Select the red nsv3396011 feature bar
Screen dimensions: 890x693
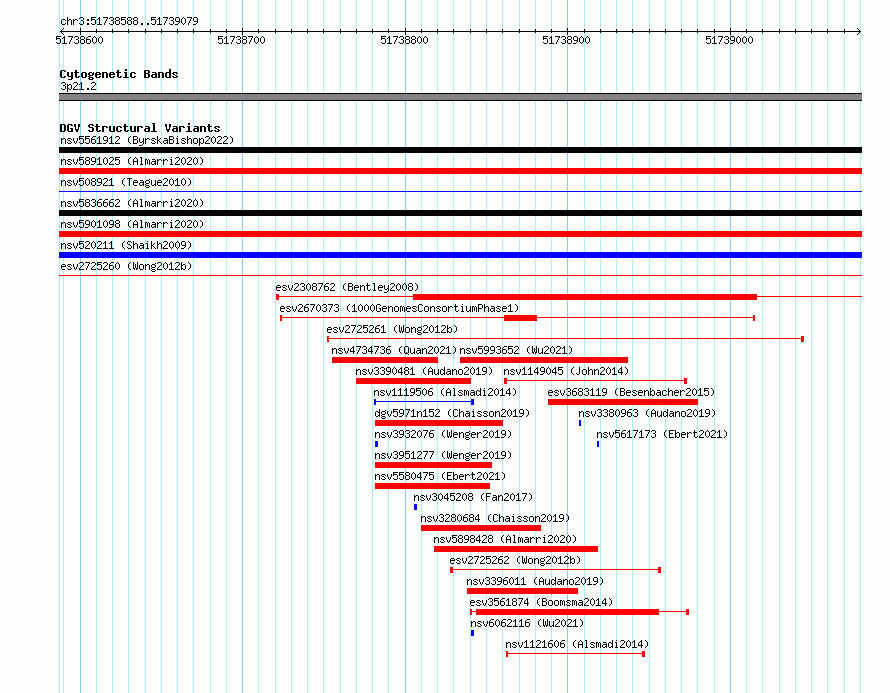click(x=522, y=591)
